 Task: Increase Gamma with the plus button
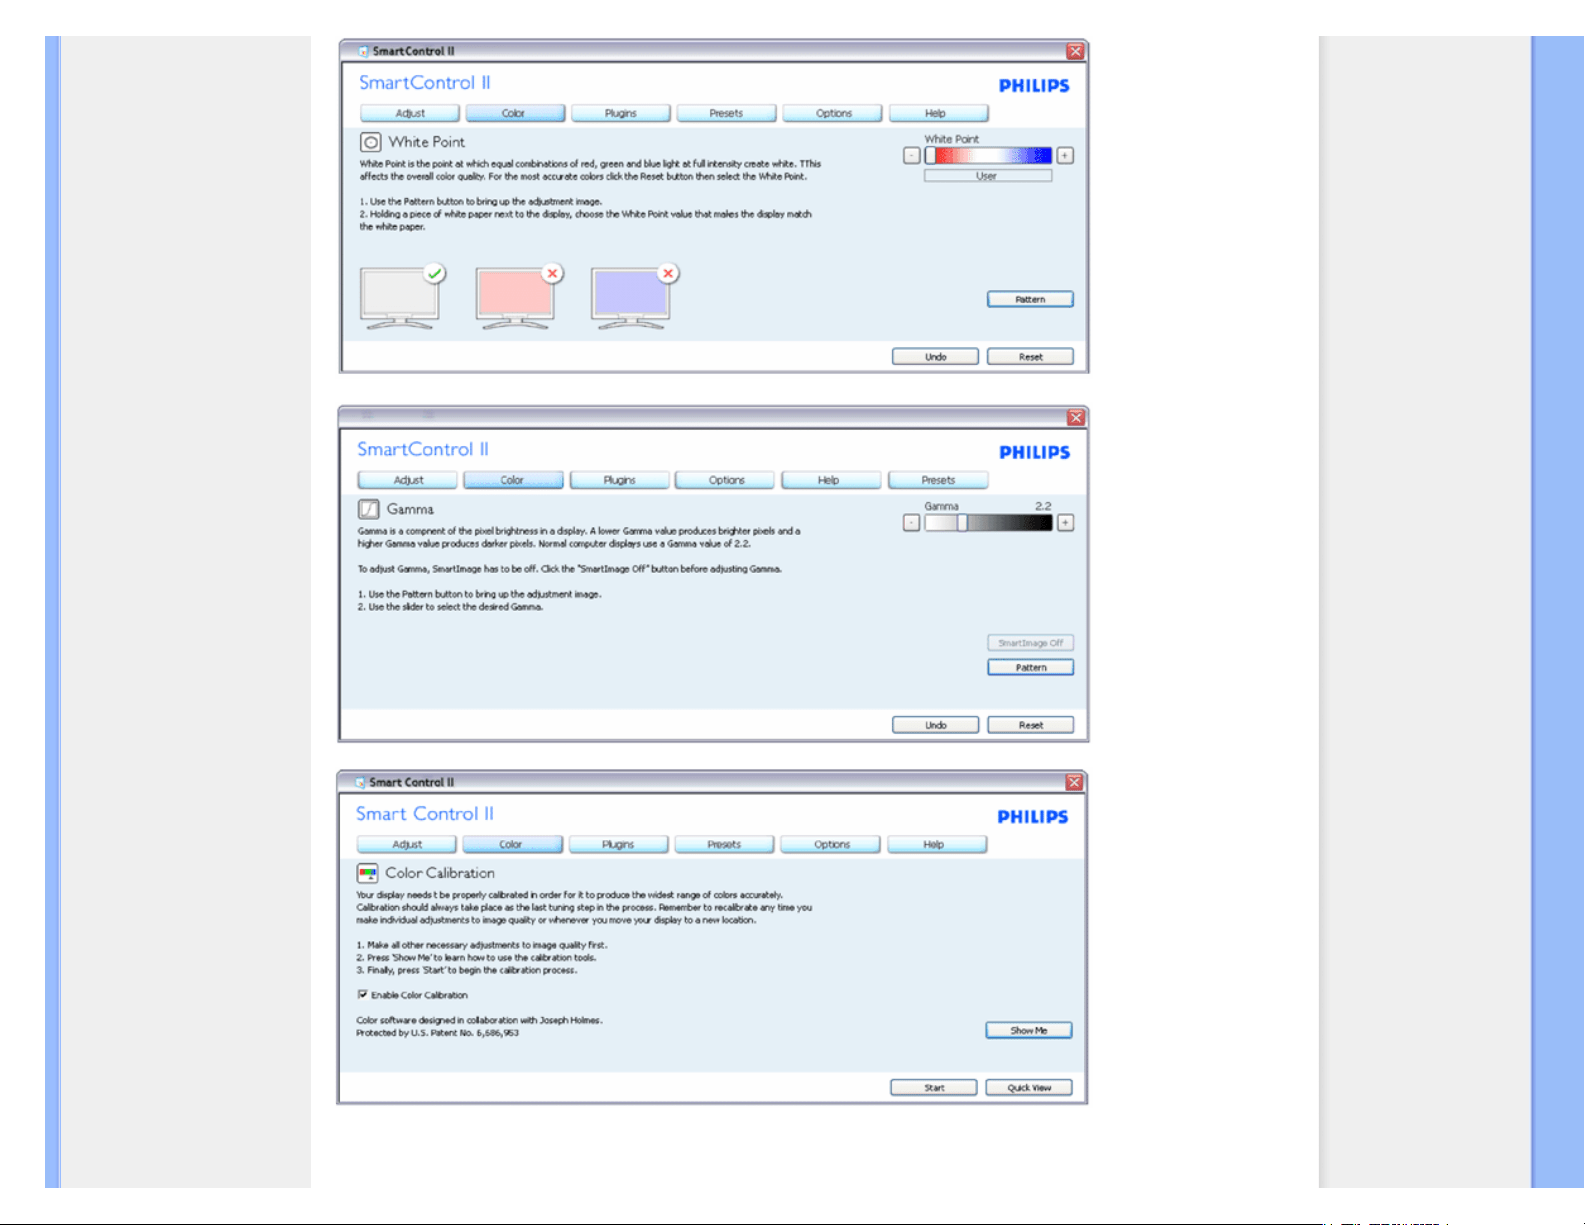point(1066,522)
